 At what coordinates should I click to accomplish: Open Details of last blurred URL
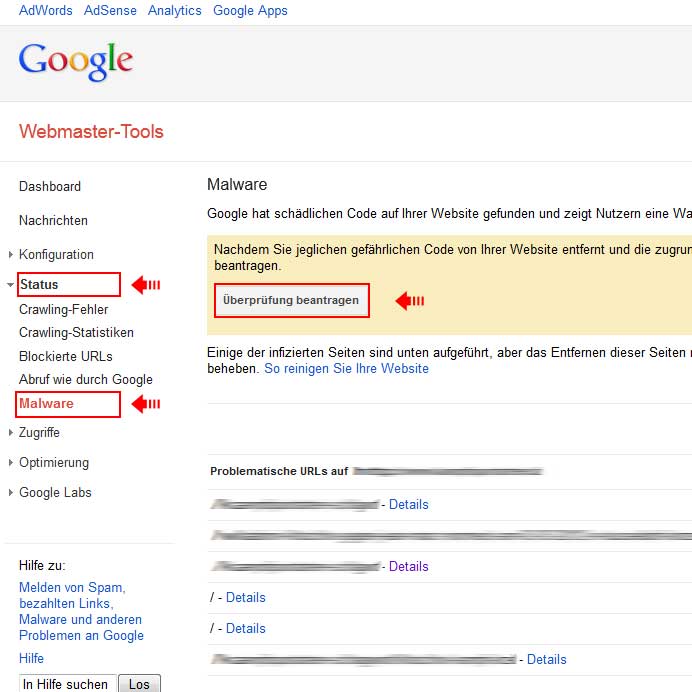pyautogui.click(x=547, y=659)
